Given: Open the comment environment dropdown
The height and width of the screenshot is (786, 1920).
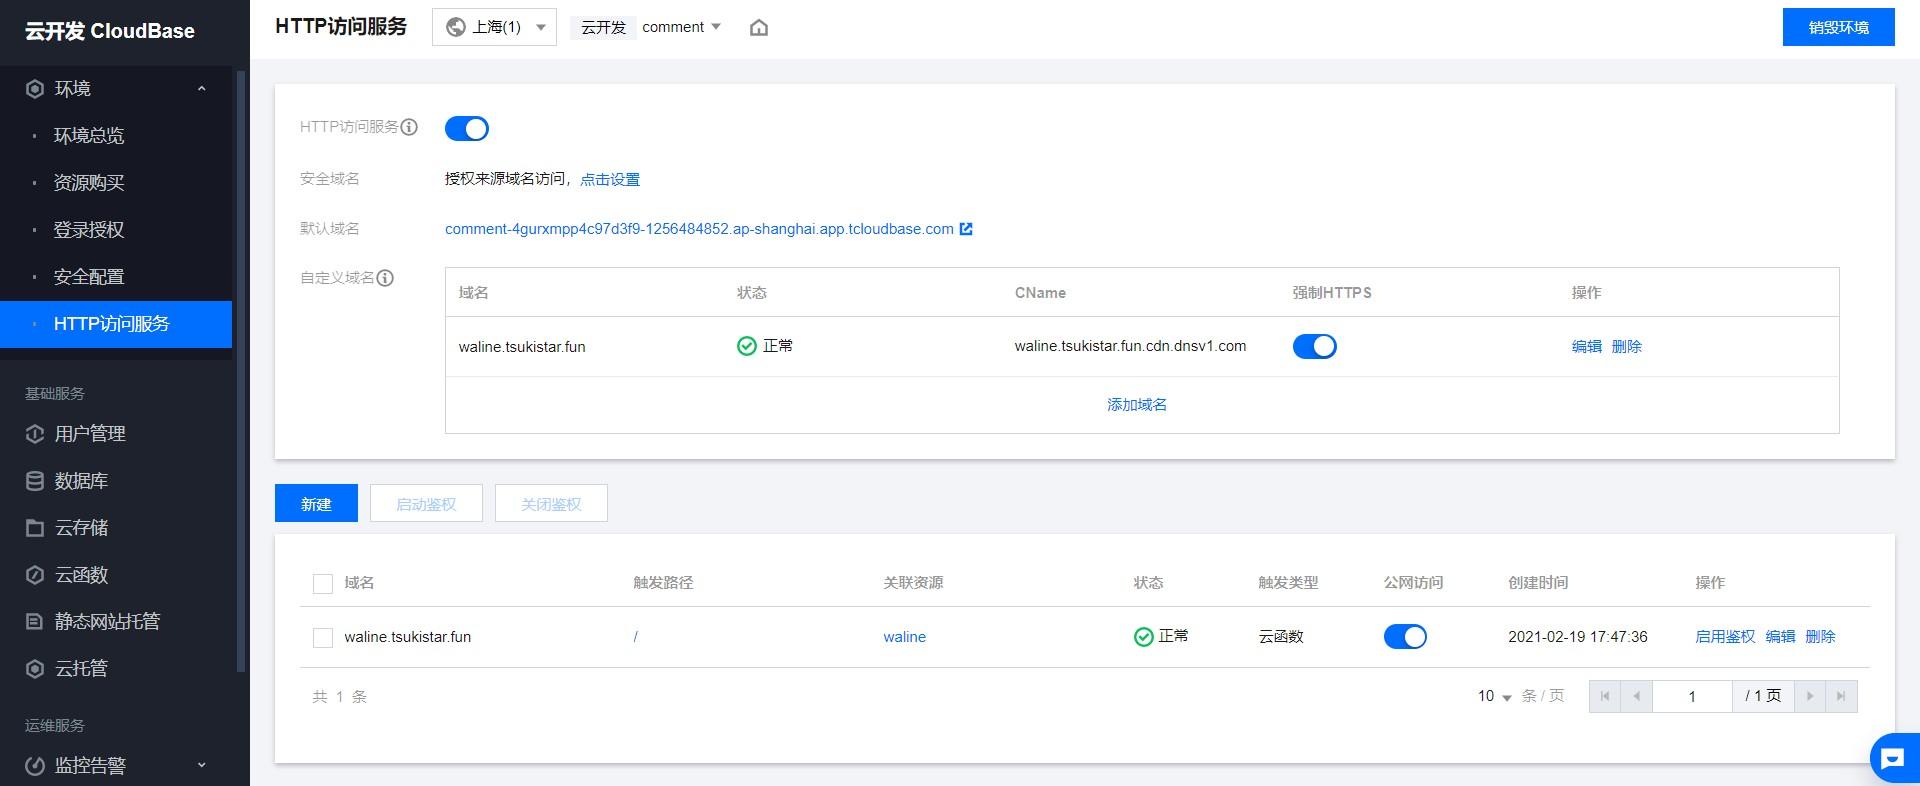Looking at the screenshot, I should pyautogui.click(x=680, y=27).
